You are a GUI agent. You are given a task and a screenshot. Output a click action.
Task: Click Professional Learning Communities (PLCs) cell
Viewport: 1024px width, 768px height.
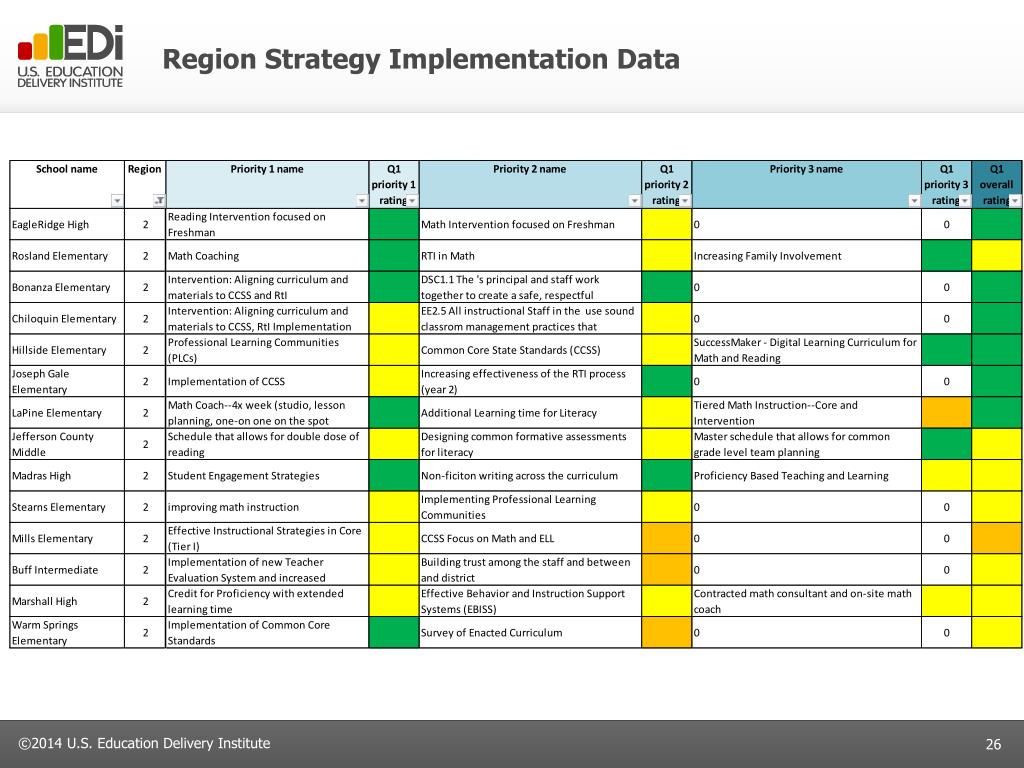(x=267, y=349)
